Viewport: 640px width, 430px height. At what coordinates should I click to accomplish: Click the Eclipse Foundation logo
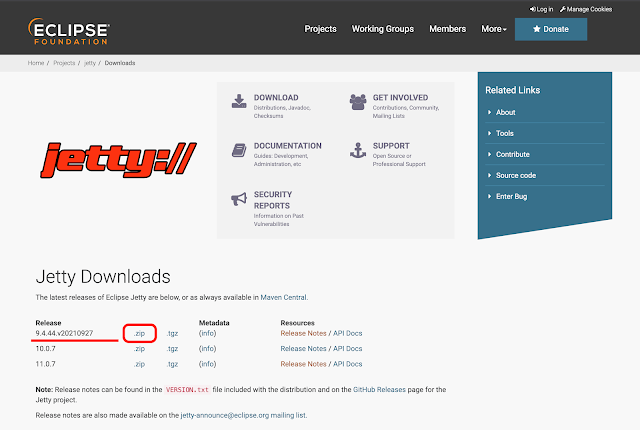click(69, 31)
